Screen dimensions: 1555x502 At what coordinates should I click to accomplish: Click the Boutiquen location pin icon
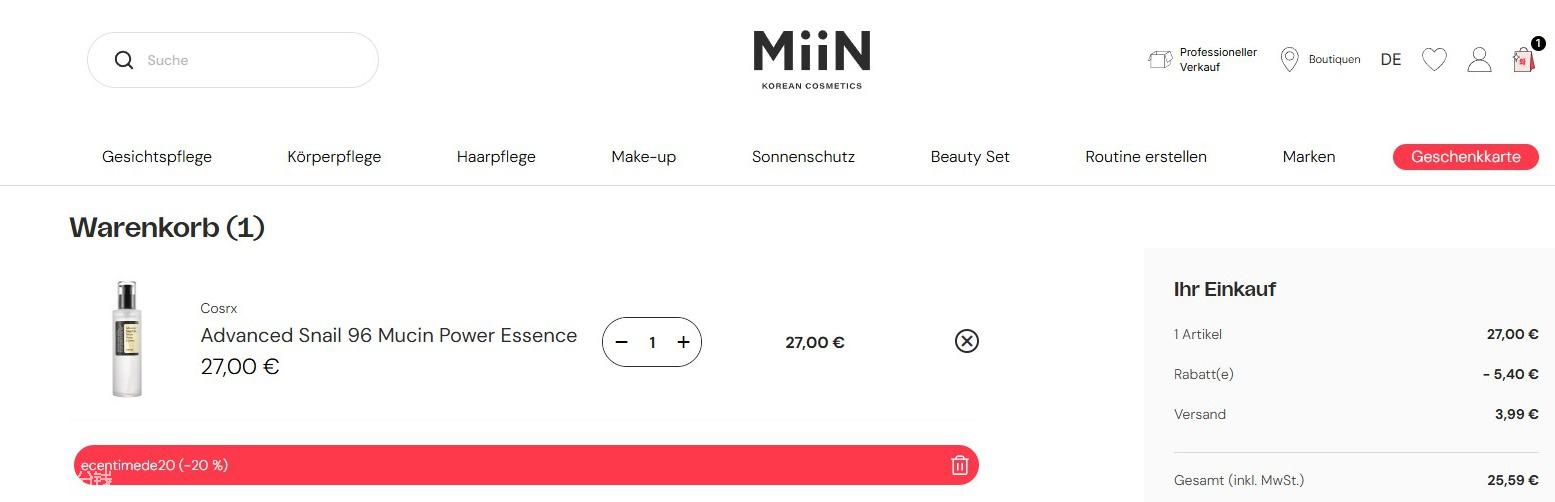click(1289, 60)
